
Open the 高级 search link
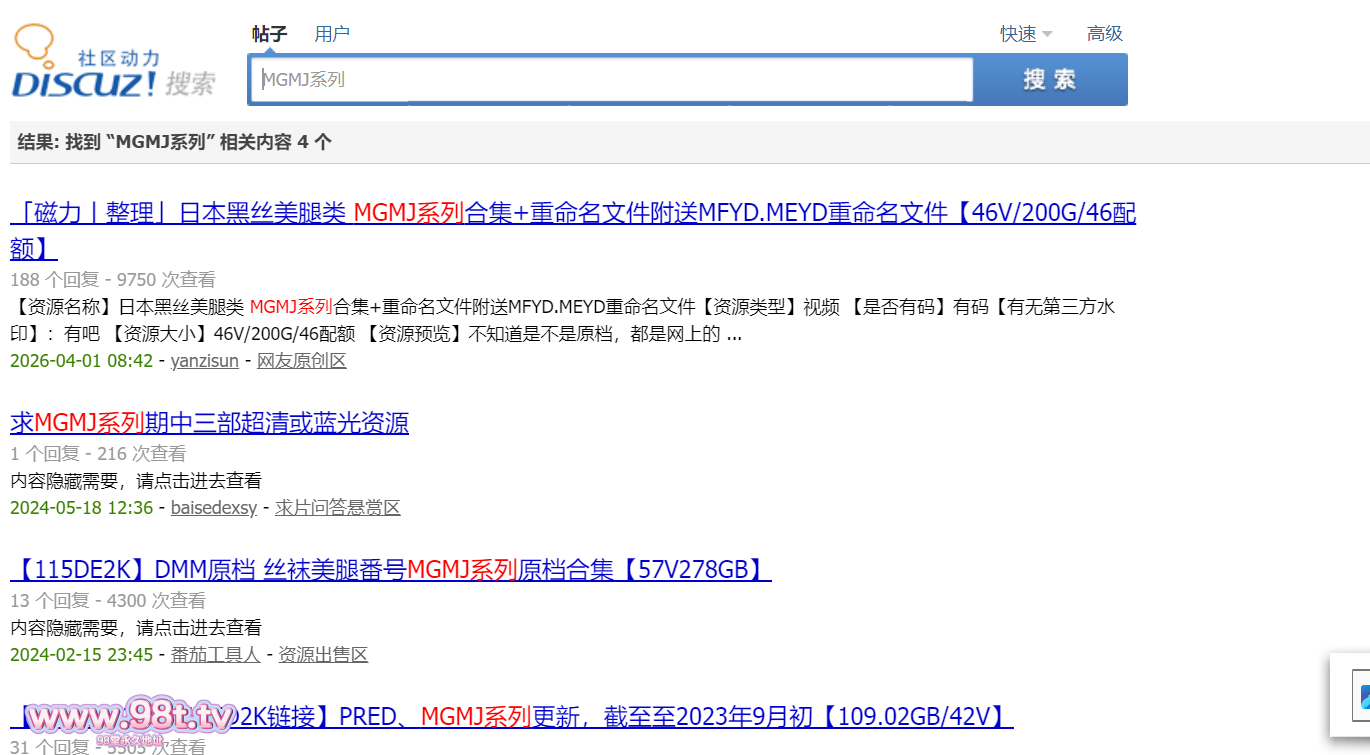pos(1105,34)
